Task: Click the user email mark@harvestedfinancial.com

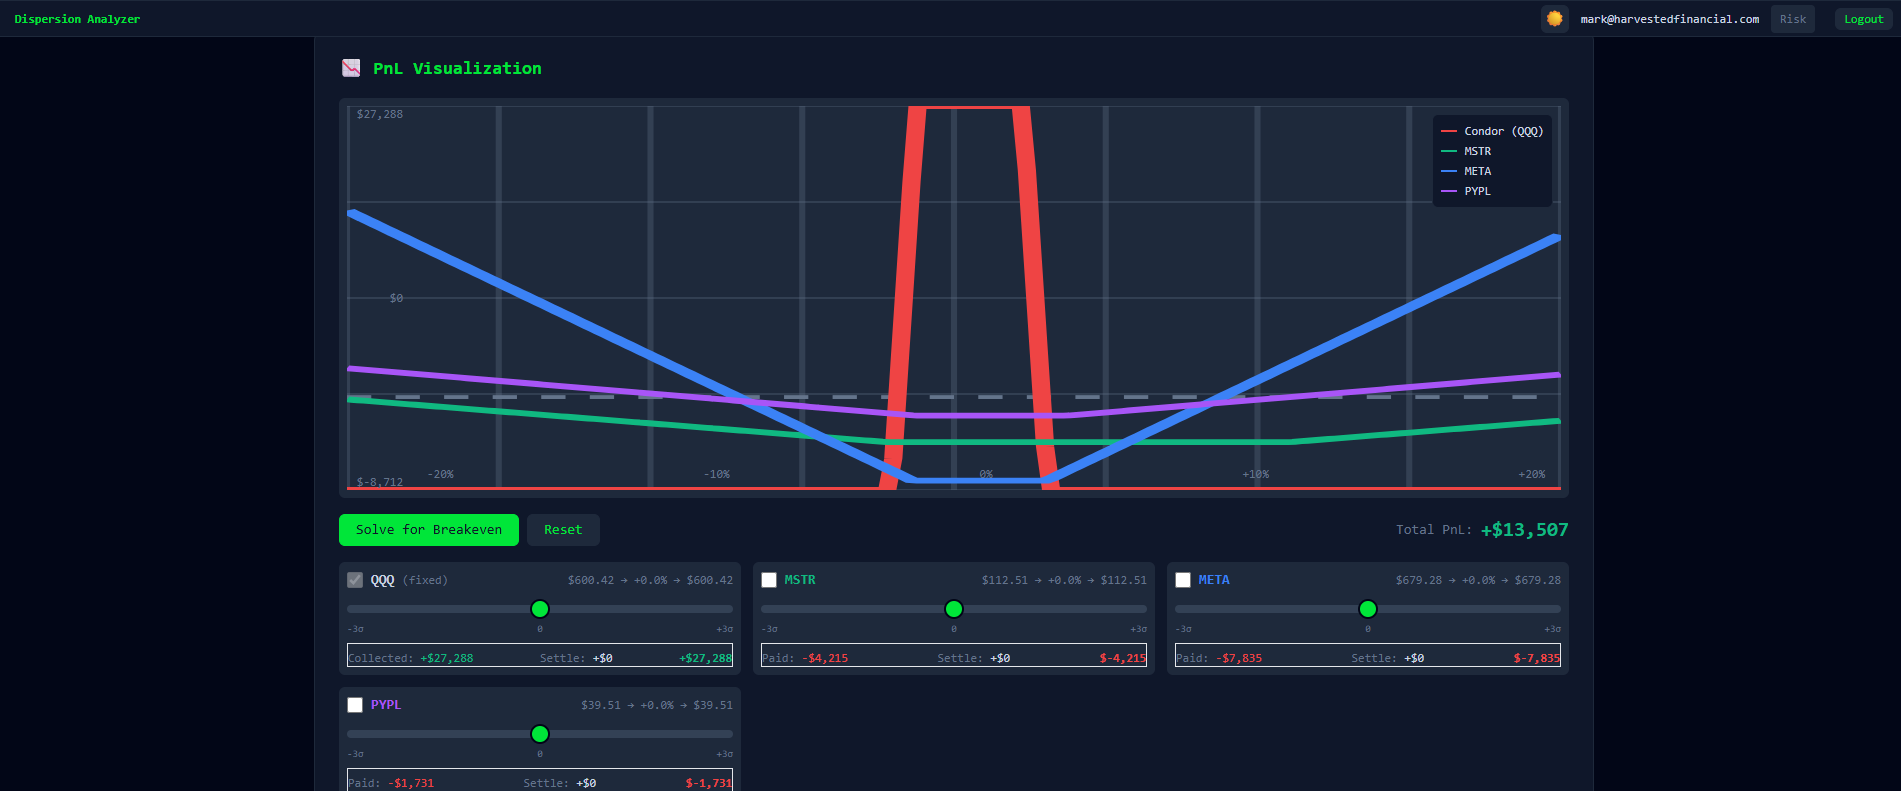Action: (1669, 19)
